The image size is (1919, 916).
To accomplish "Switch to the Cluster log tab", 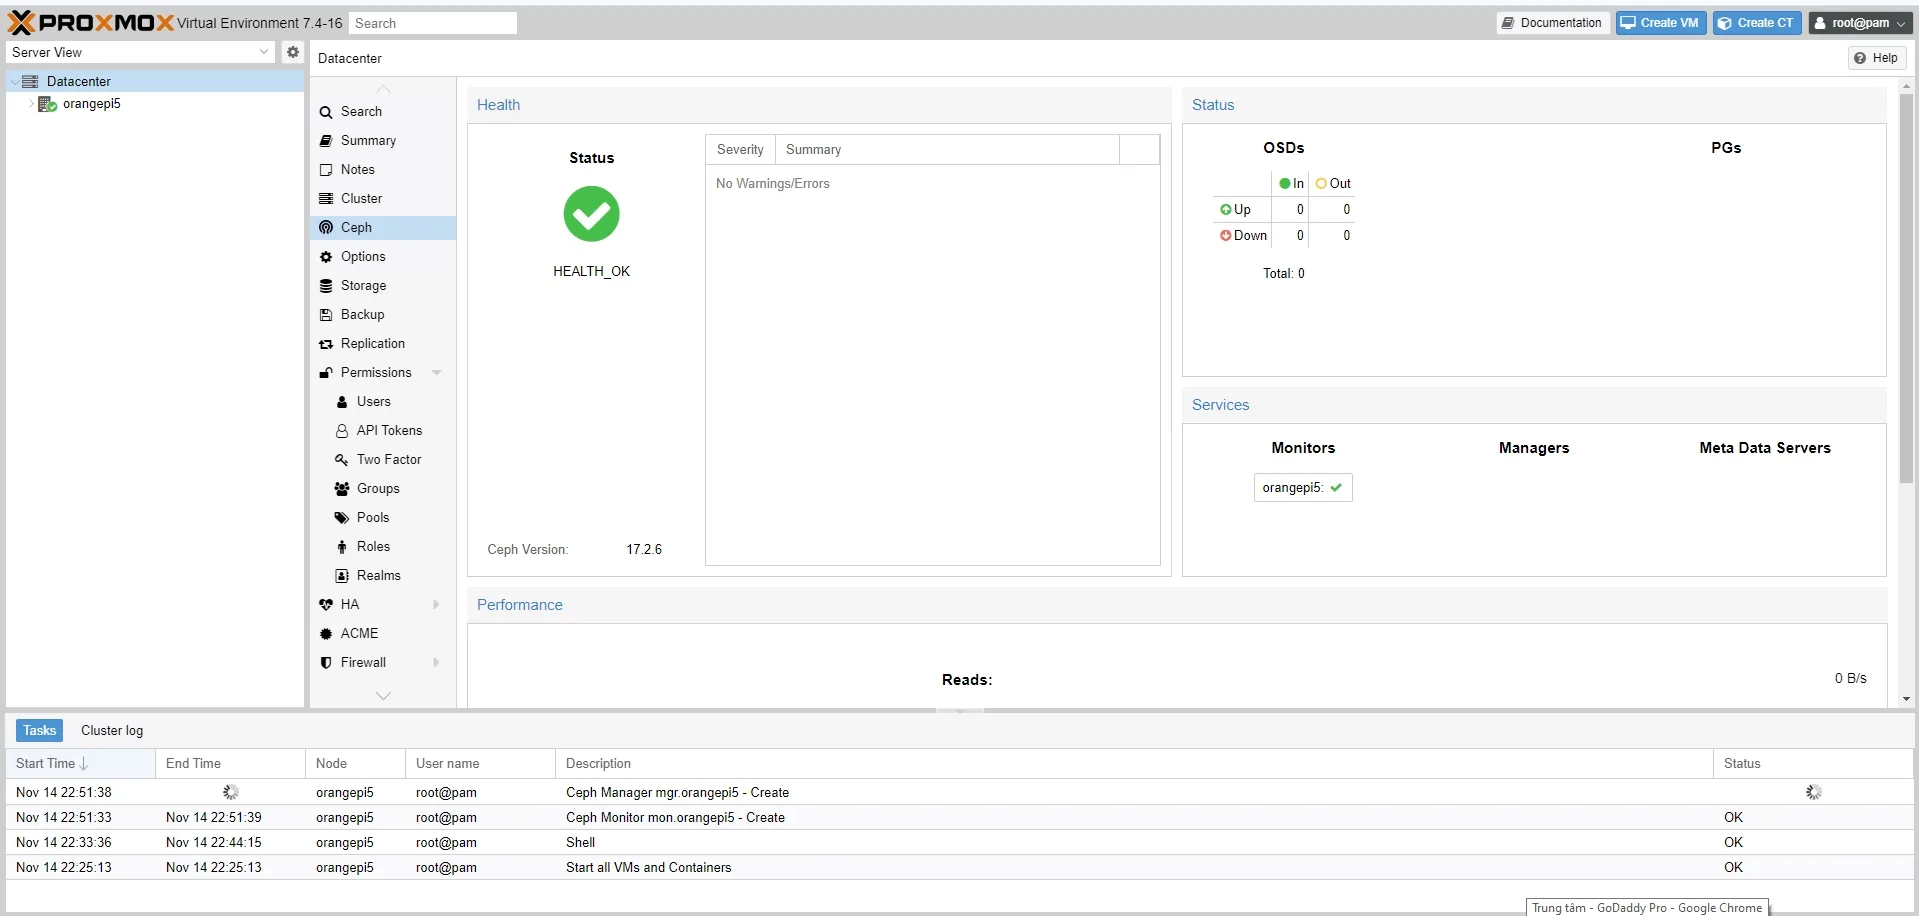I will coord(112,731).
